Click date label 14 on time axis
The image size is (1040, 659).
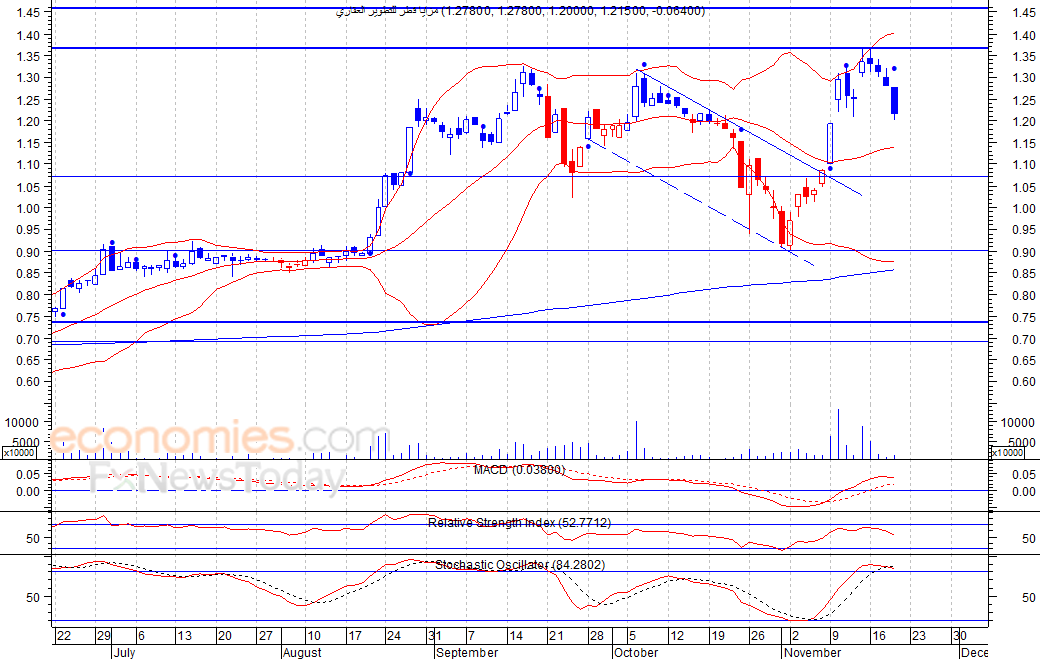515,636
